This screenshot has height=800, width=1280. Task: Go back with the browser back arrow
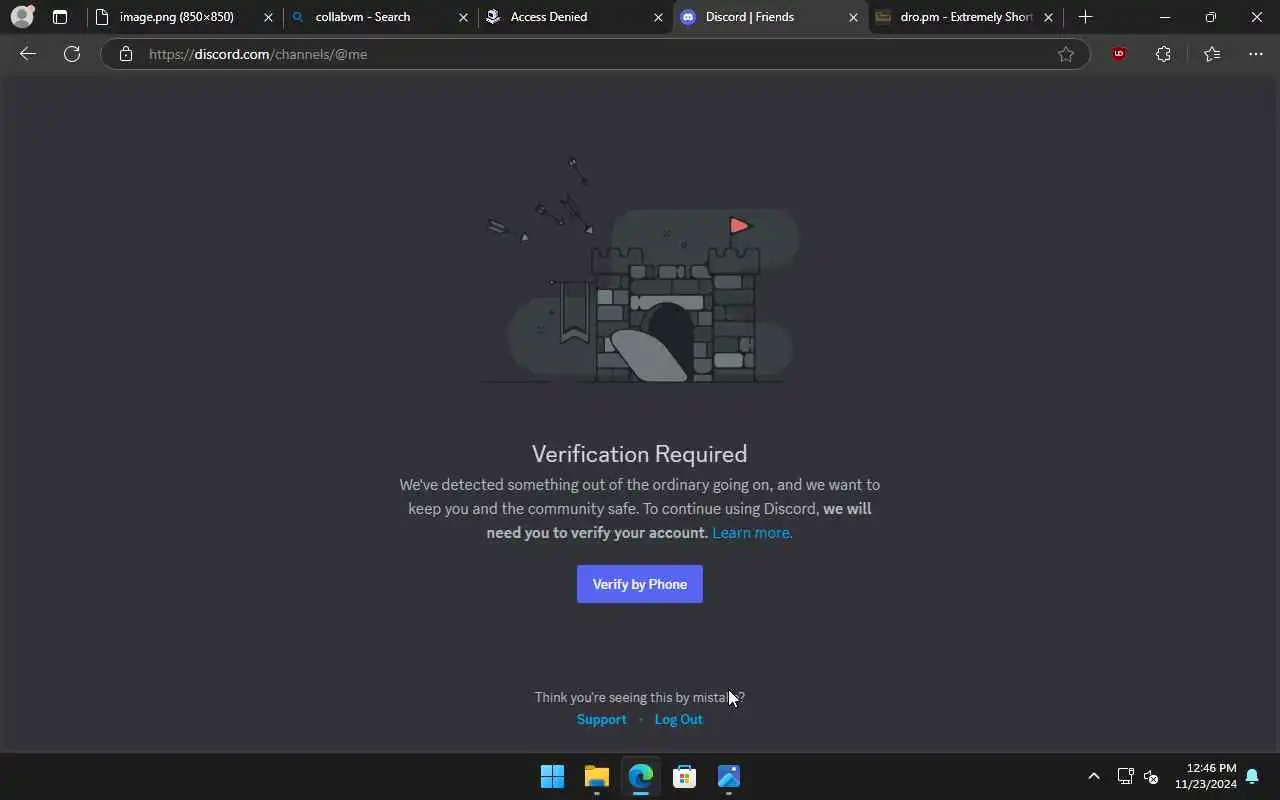tap(28, 54)
